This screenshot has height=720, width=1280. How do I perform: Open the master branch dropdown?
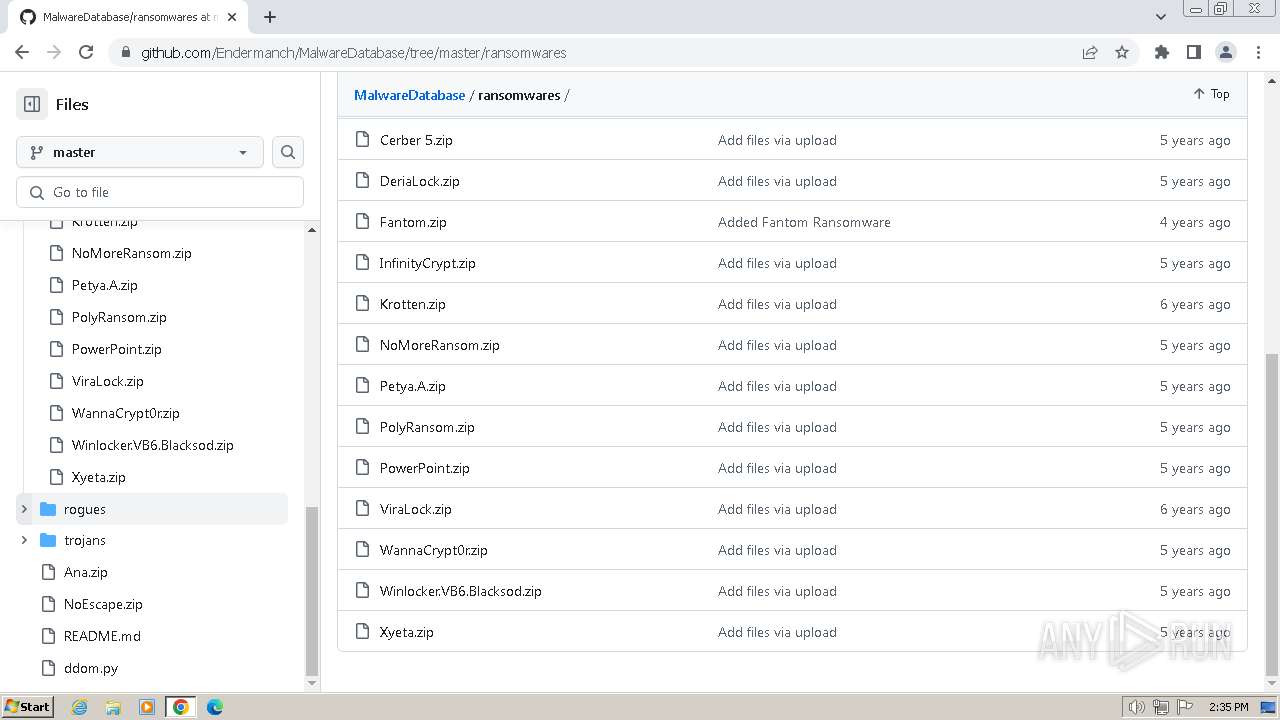(140, 152)
